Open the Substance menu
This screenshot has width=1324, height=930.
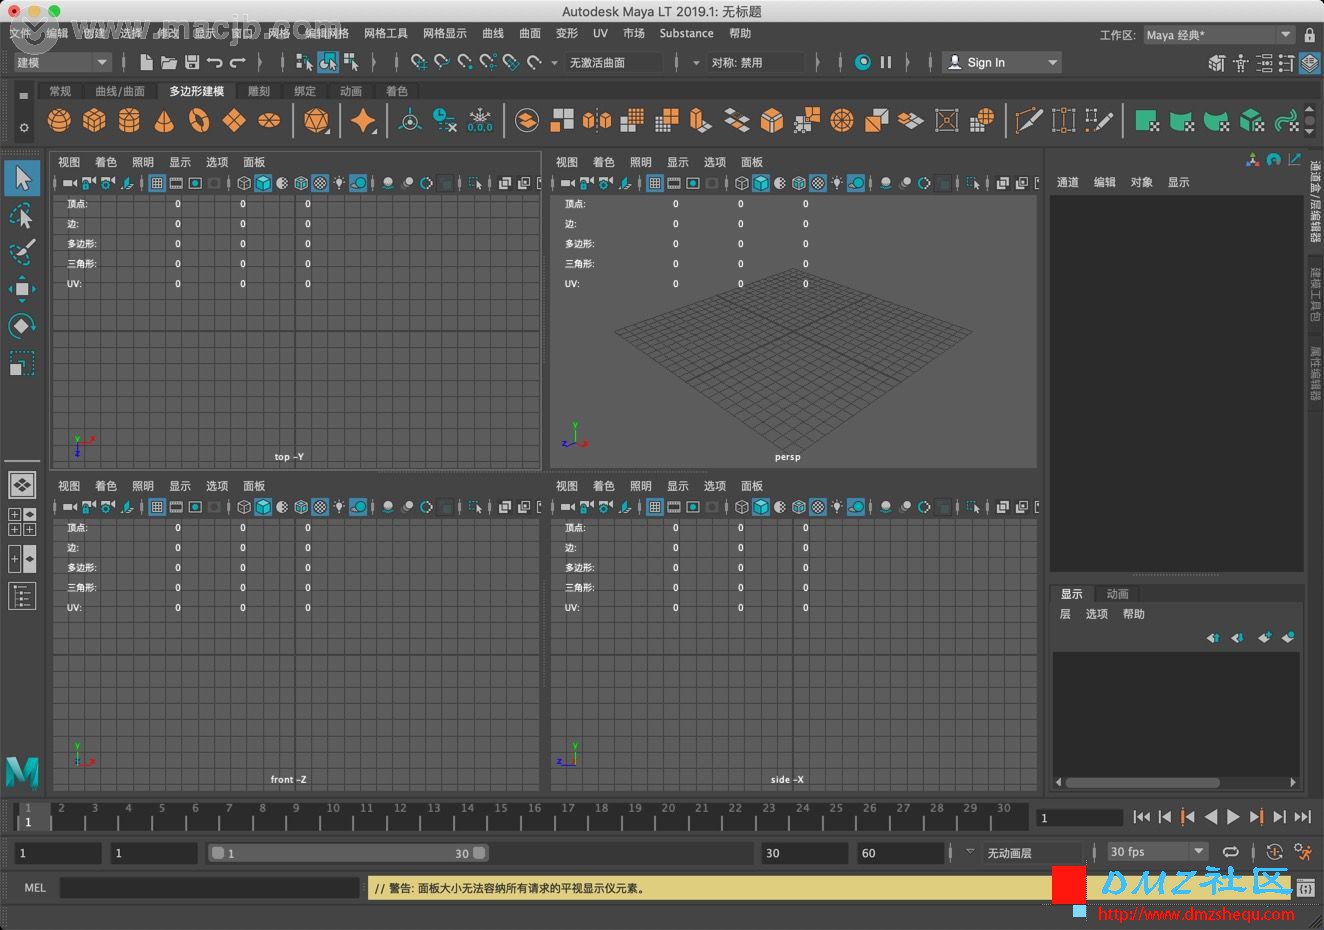686,33
